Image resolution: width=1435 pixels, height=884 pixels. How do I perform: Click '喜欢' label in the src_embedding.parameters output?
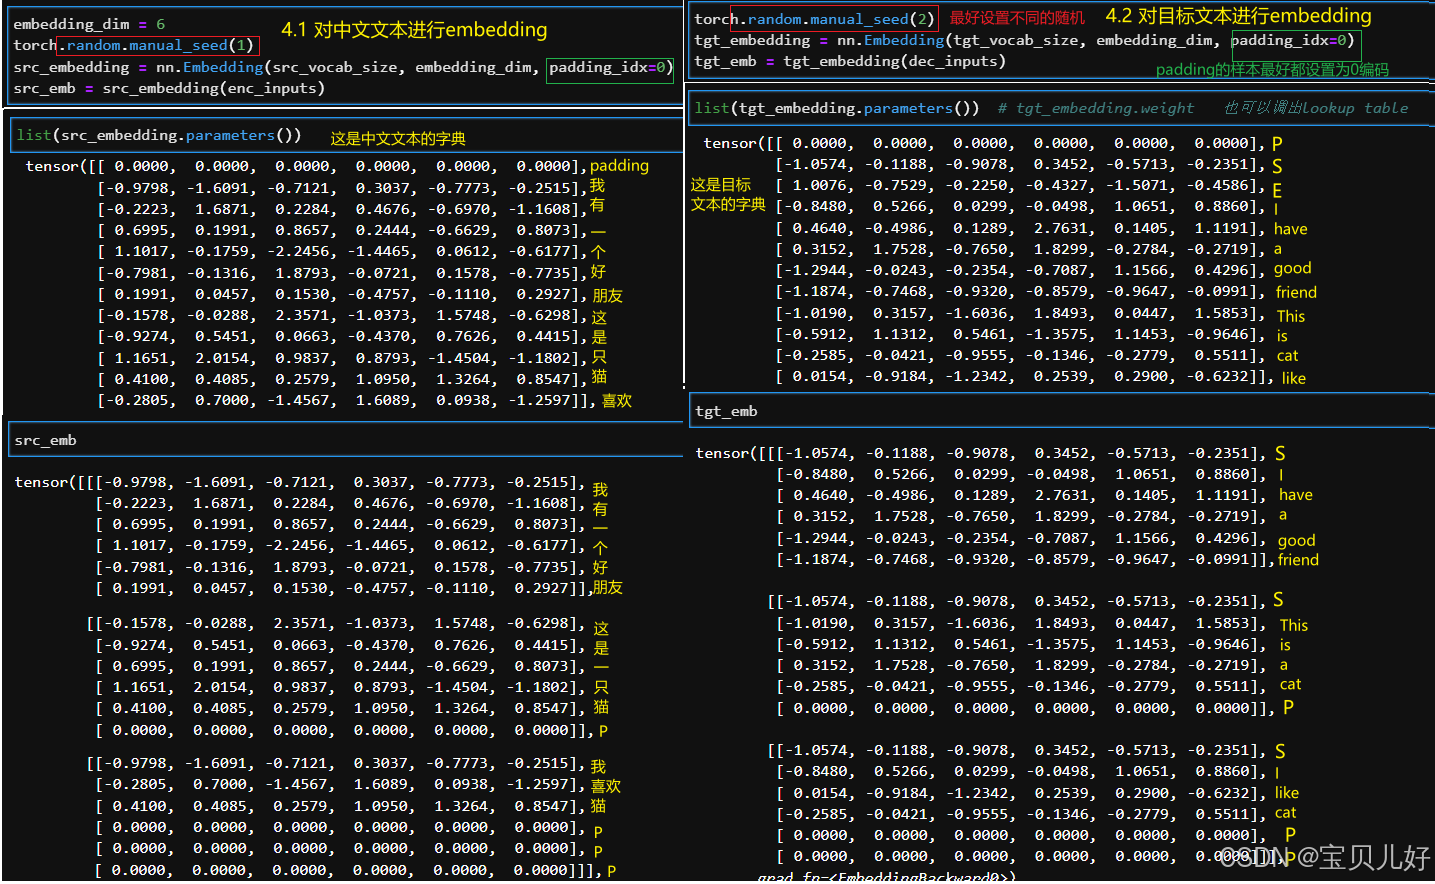616,401
